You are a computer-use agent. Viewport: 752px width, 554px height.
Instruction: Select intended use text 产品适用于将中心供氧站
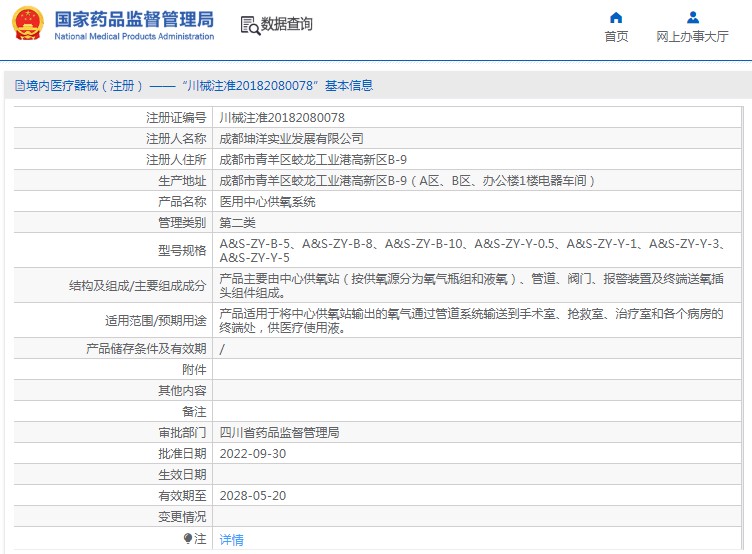[471, 320]
